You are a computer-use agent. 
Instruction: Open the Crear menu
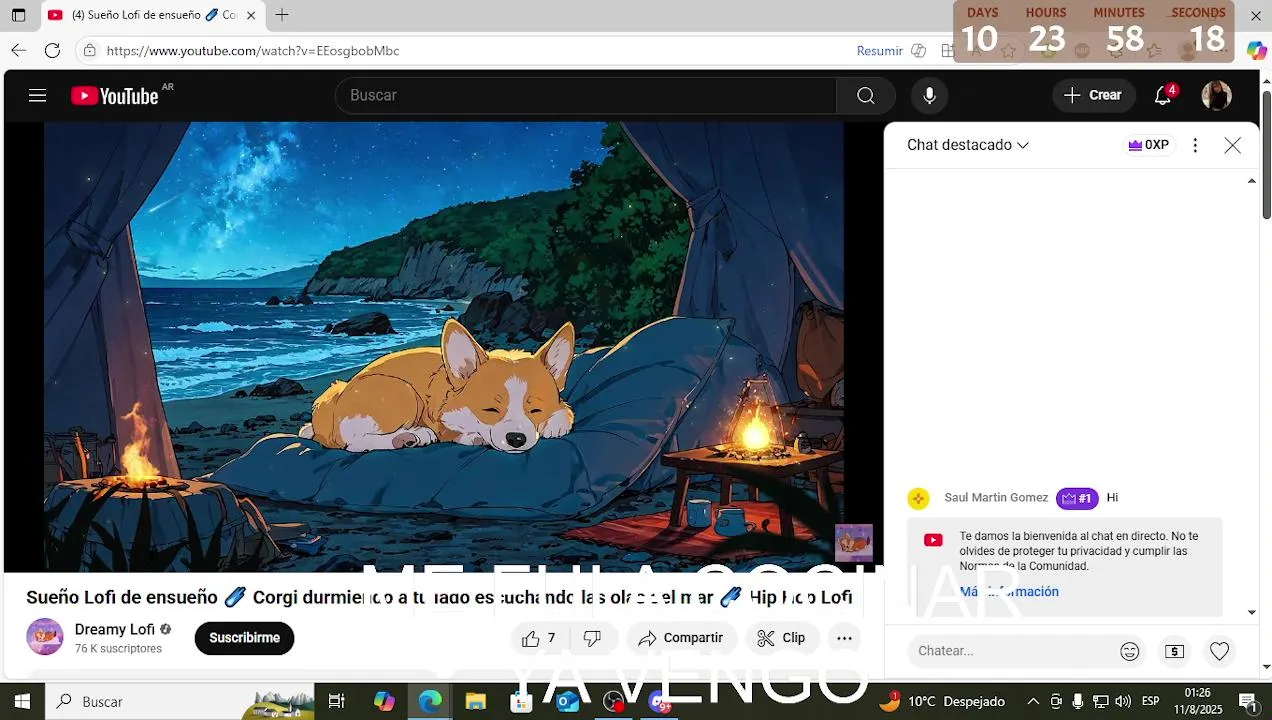click(1093, 95)
